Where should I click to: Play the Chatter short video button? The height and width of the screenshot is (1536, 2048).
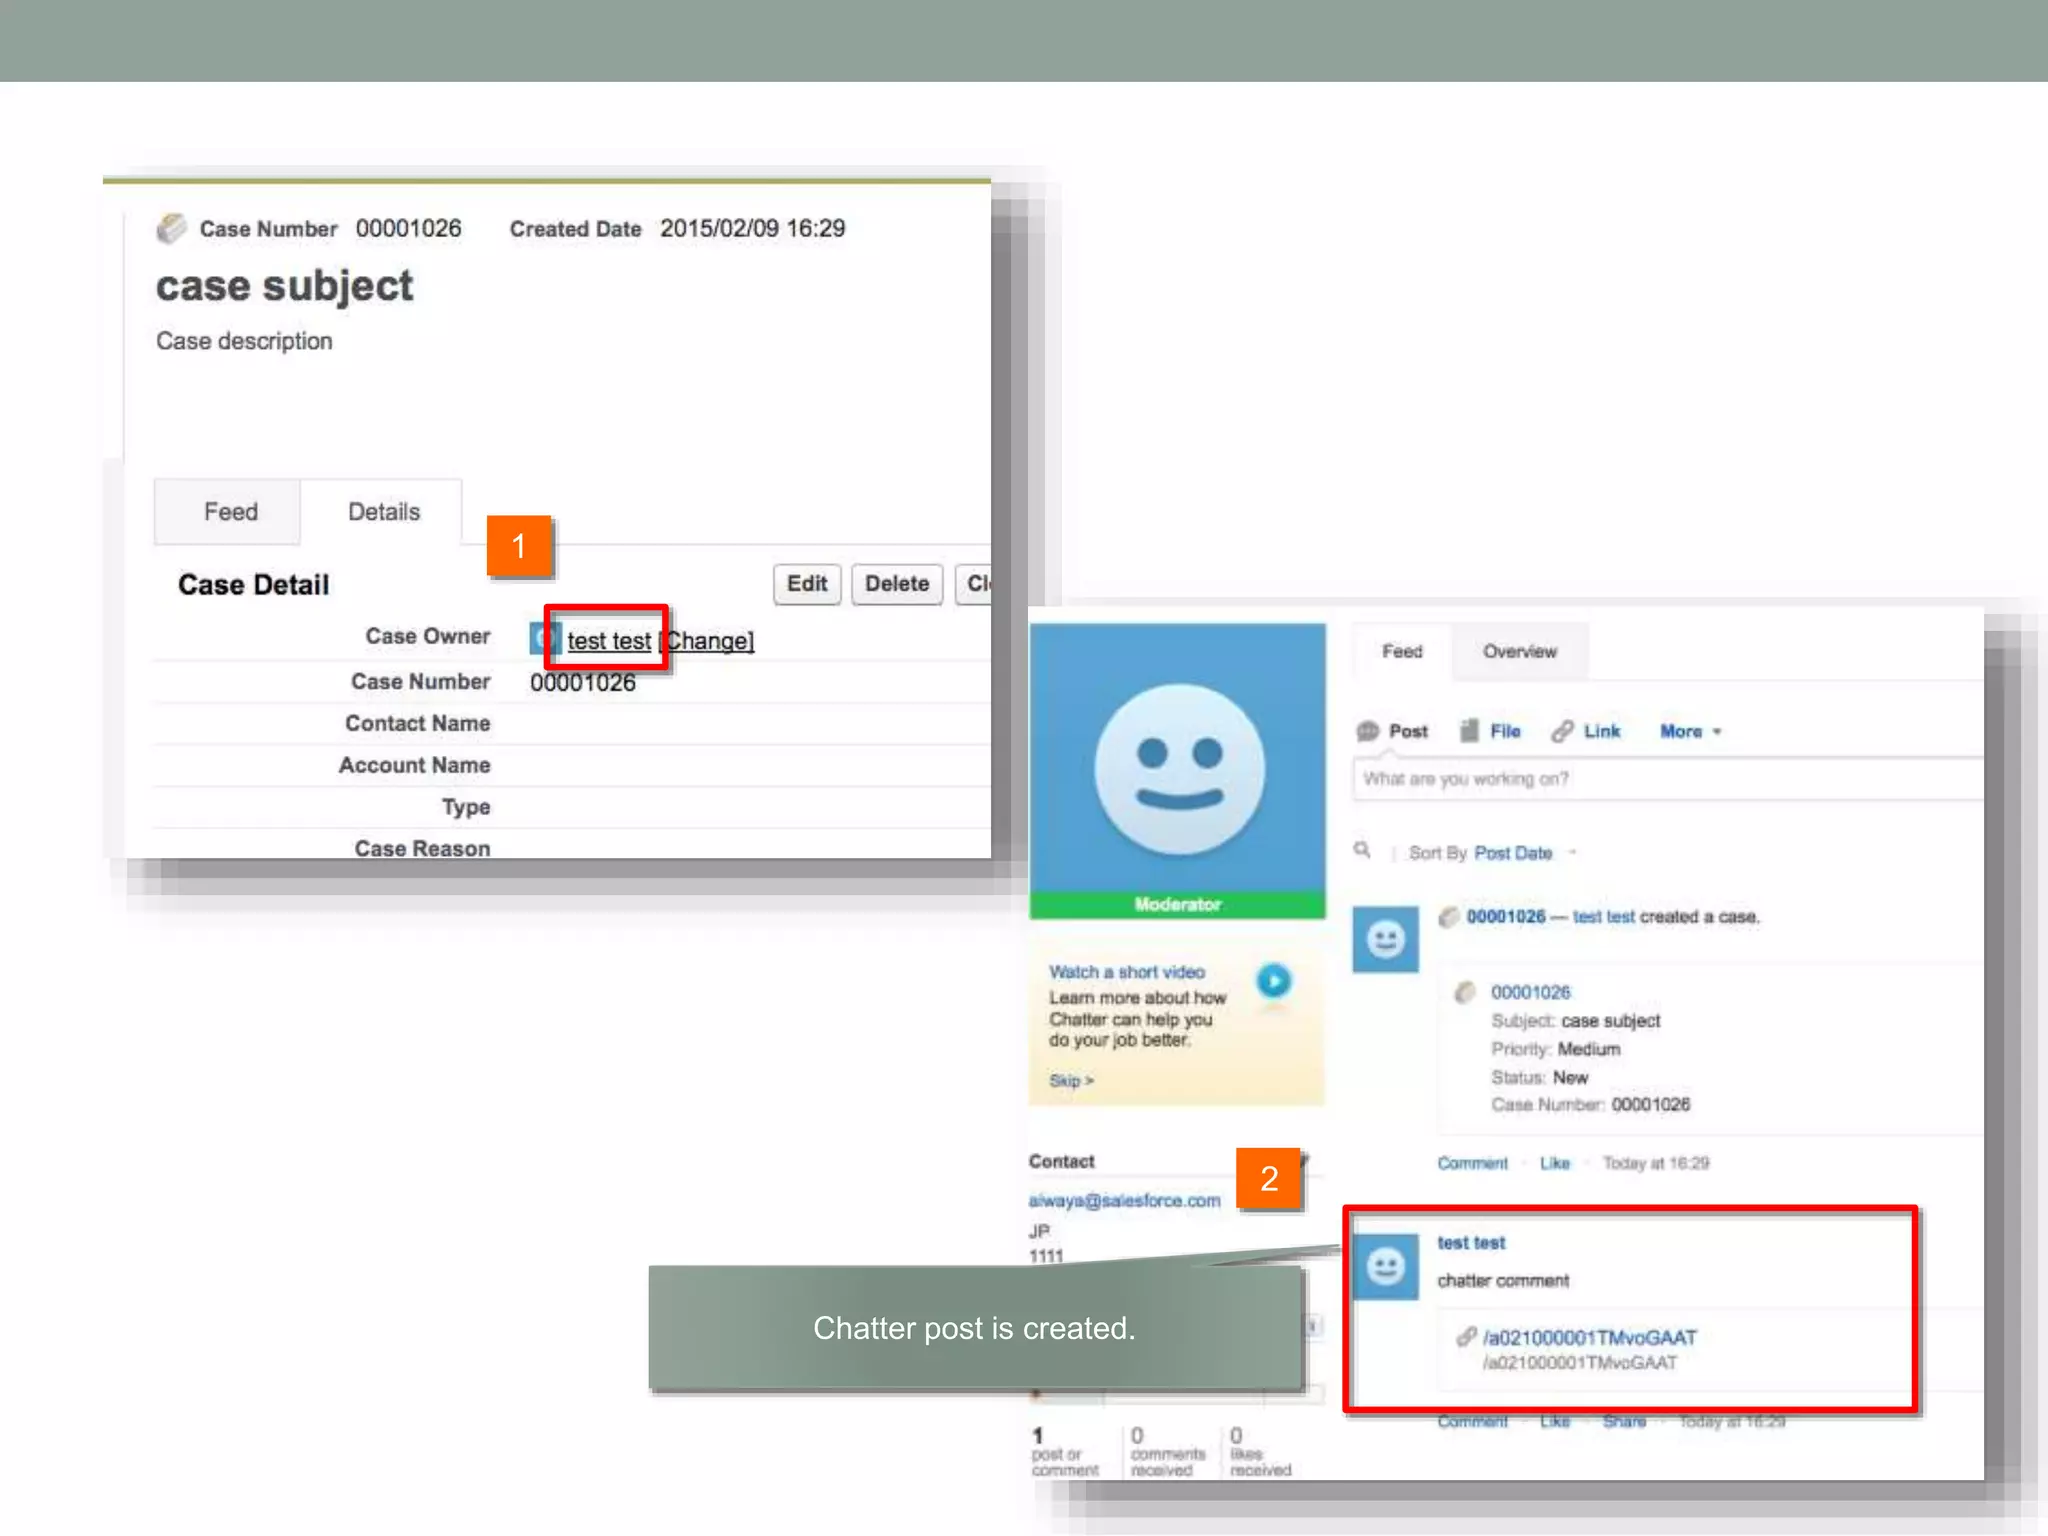1273,981
